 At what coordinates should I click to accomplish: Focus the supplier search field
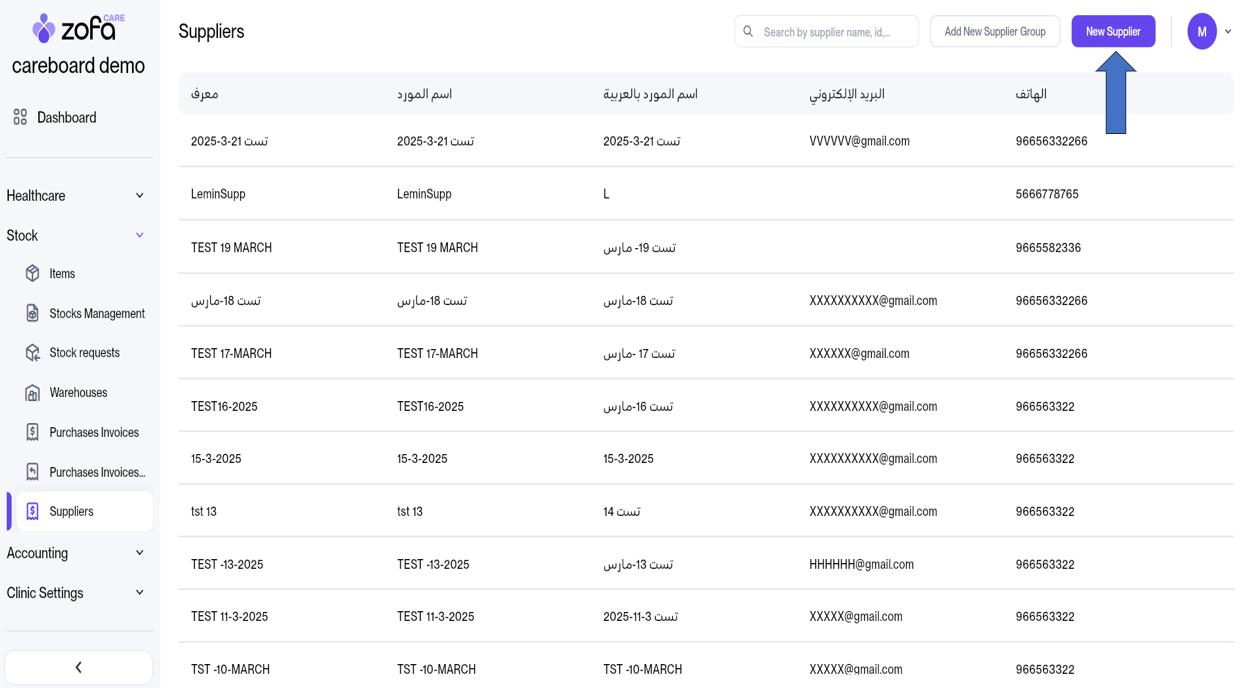pos(835,32)
